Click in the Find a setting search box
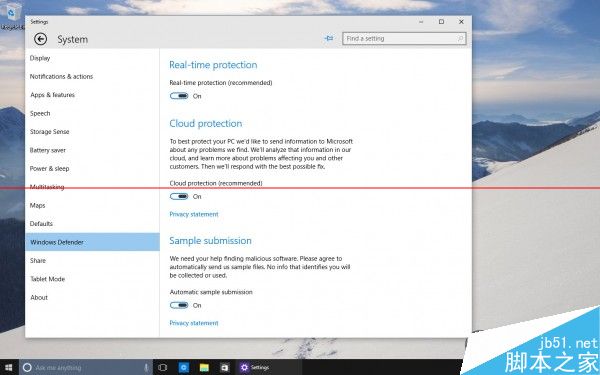This screenshot has height=375, width=600. pyautogui.click(x=404, y=38)
